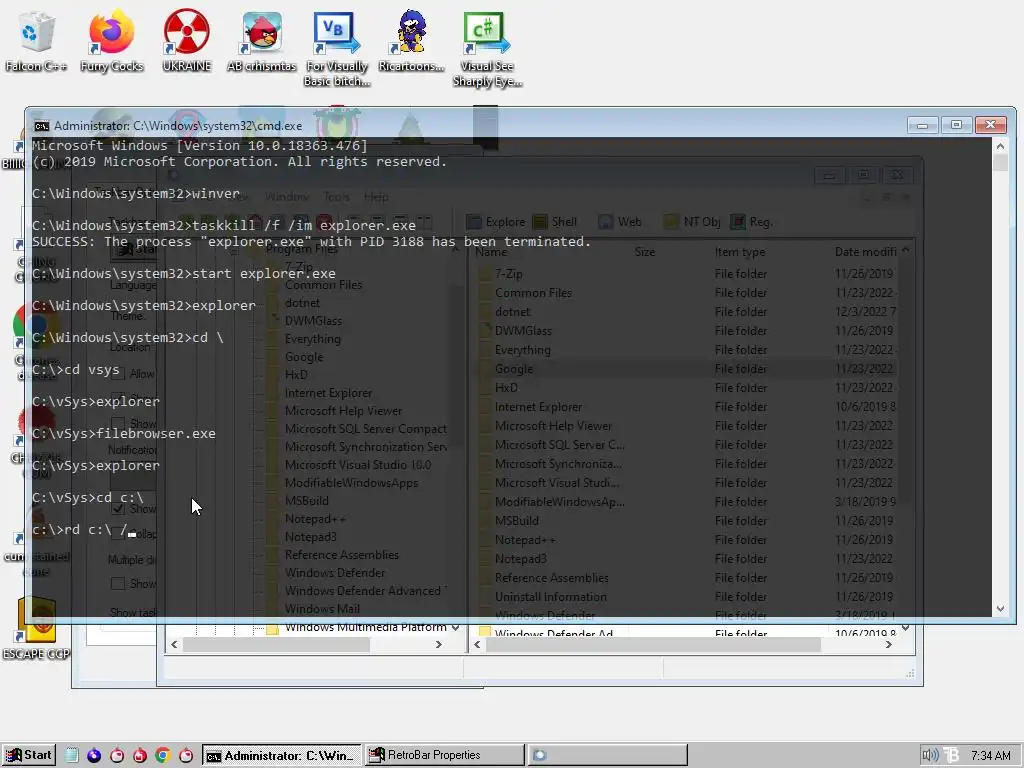Click Shell toolbar button in file browser
Image resolution: width=1024 pixels, height=768 pixels.
click(x=555, y=222)
